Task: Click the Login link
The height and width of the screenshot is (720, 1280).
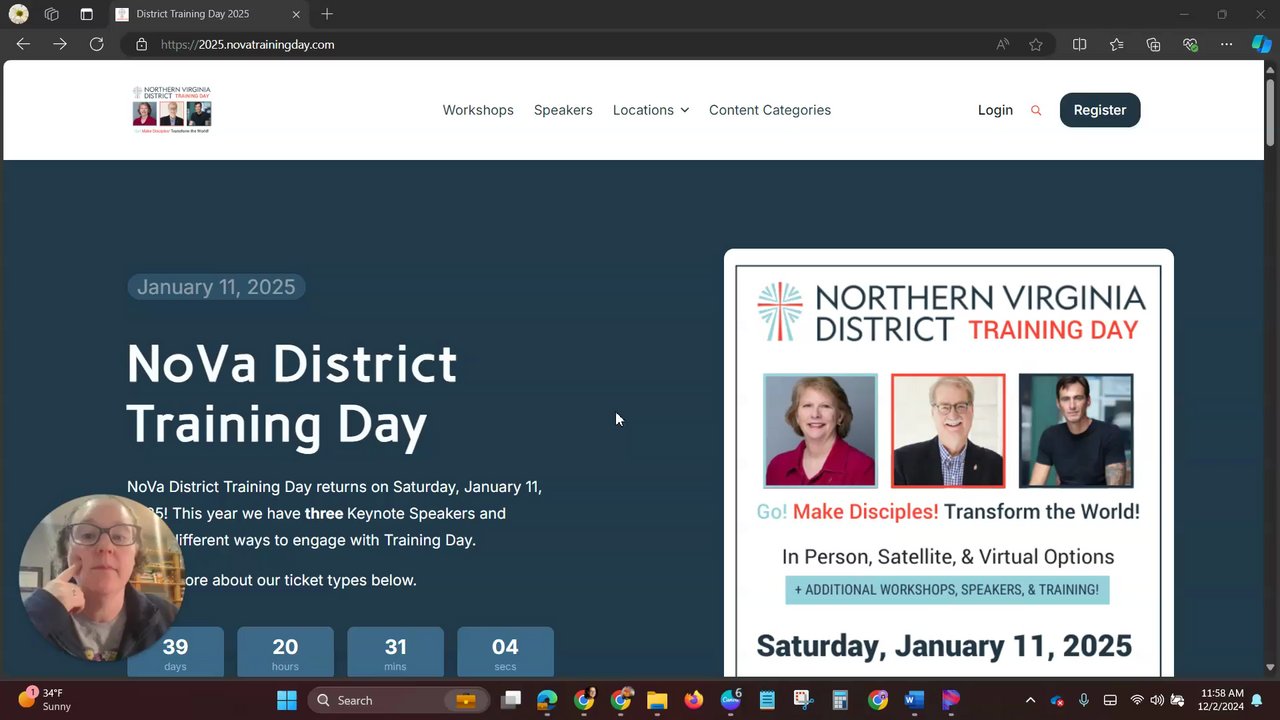Action: [x=995, y=110]
